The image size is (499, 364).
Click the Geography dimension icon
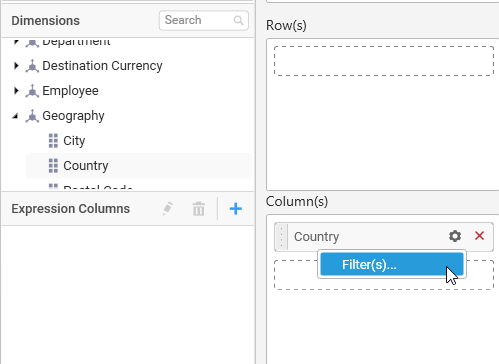click(32, 116)
